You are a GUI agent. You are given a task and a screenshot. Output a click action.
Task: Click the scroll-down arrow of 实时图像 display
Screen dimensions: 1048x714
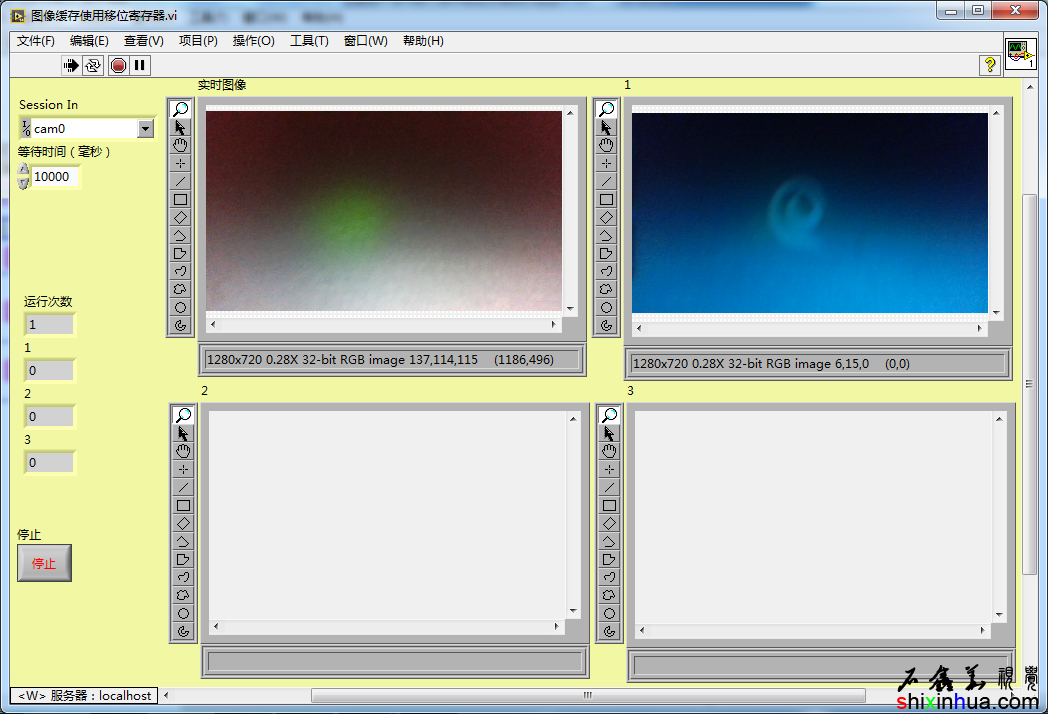(570, 309)
